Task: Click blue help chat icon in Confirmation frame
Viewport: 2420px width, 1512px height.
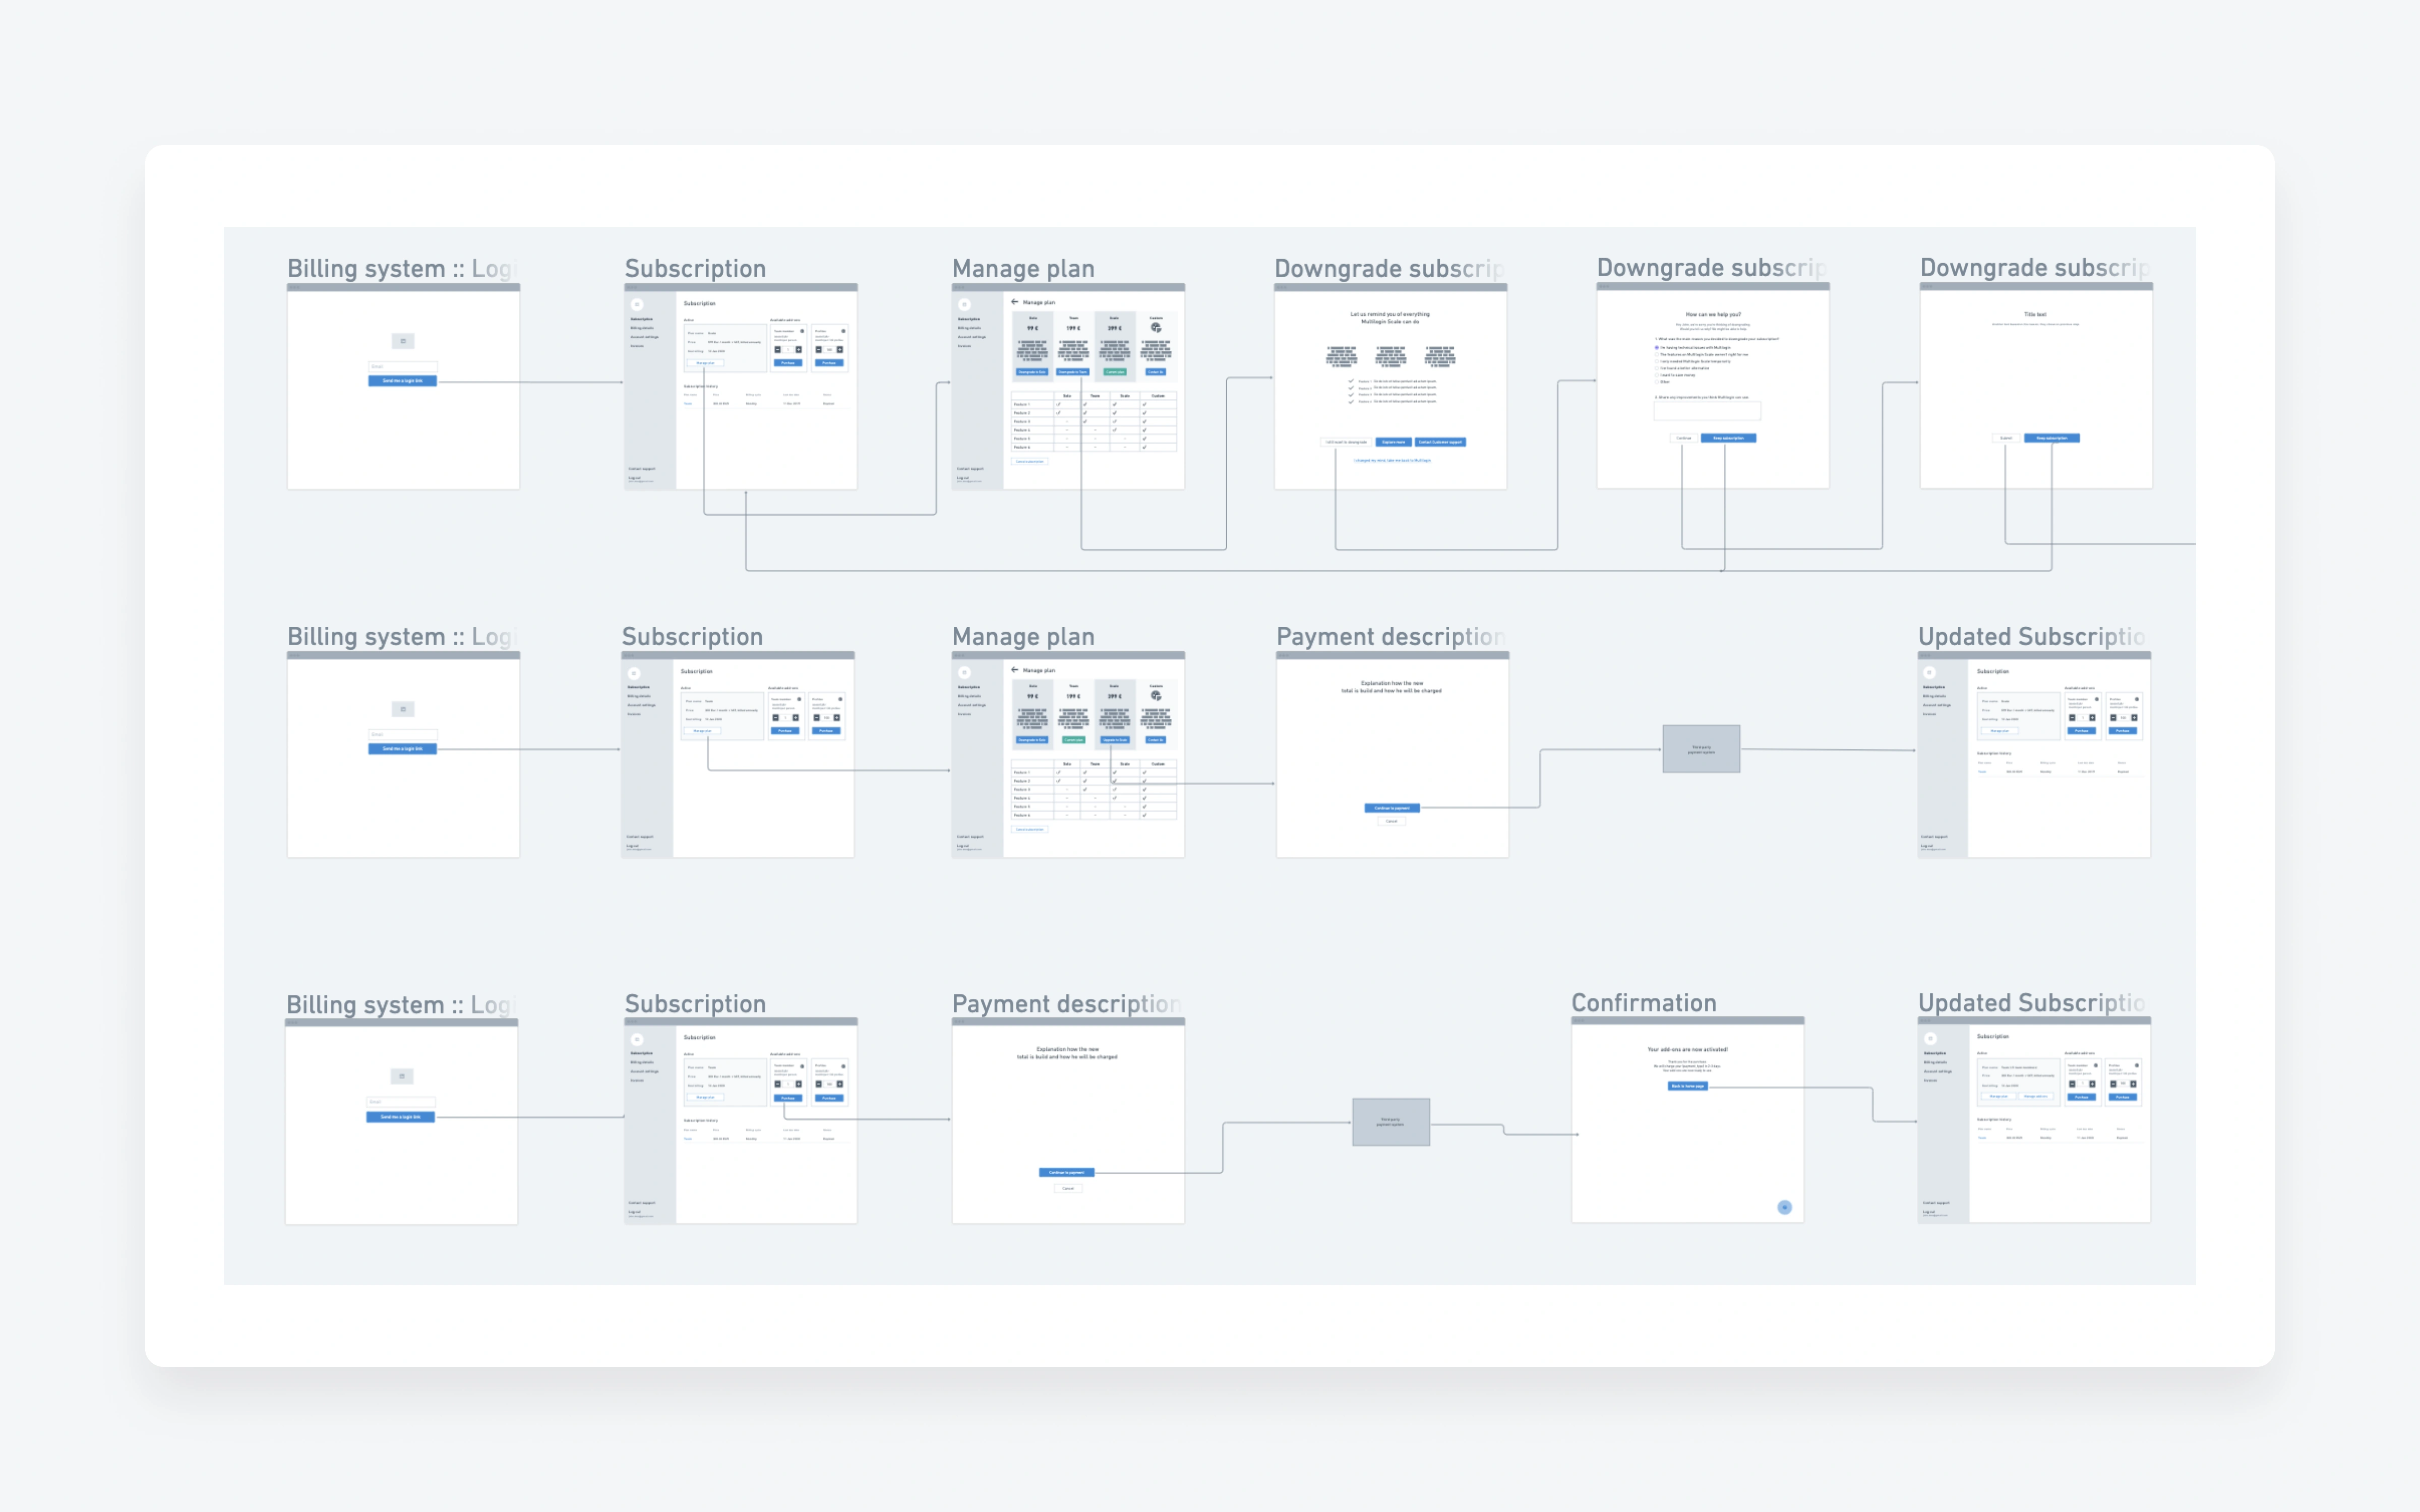Action: pos(1784,1208)
